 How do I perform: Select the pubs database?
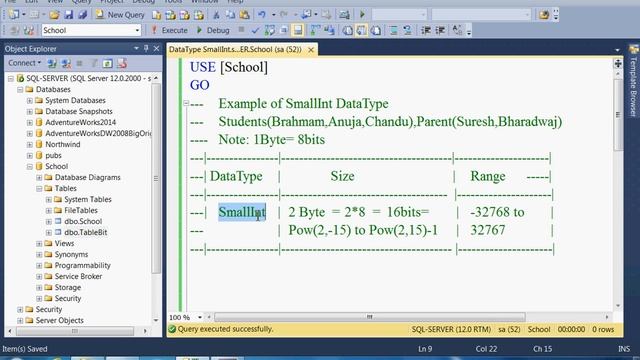pyautogui.click(x=53, y=156)
